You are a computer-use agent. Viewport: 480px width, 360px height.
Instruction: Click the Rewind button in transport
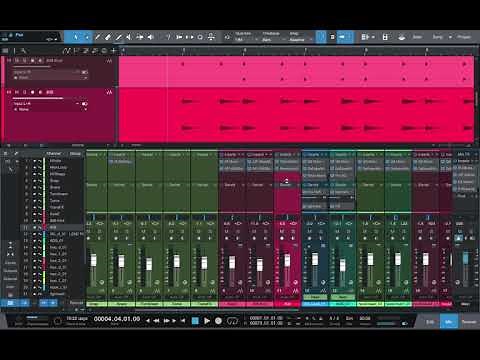(x=156, y=321)
